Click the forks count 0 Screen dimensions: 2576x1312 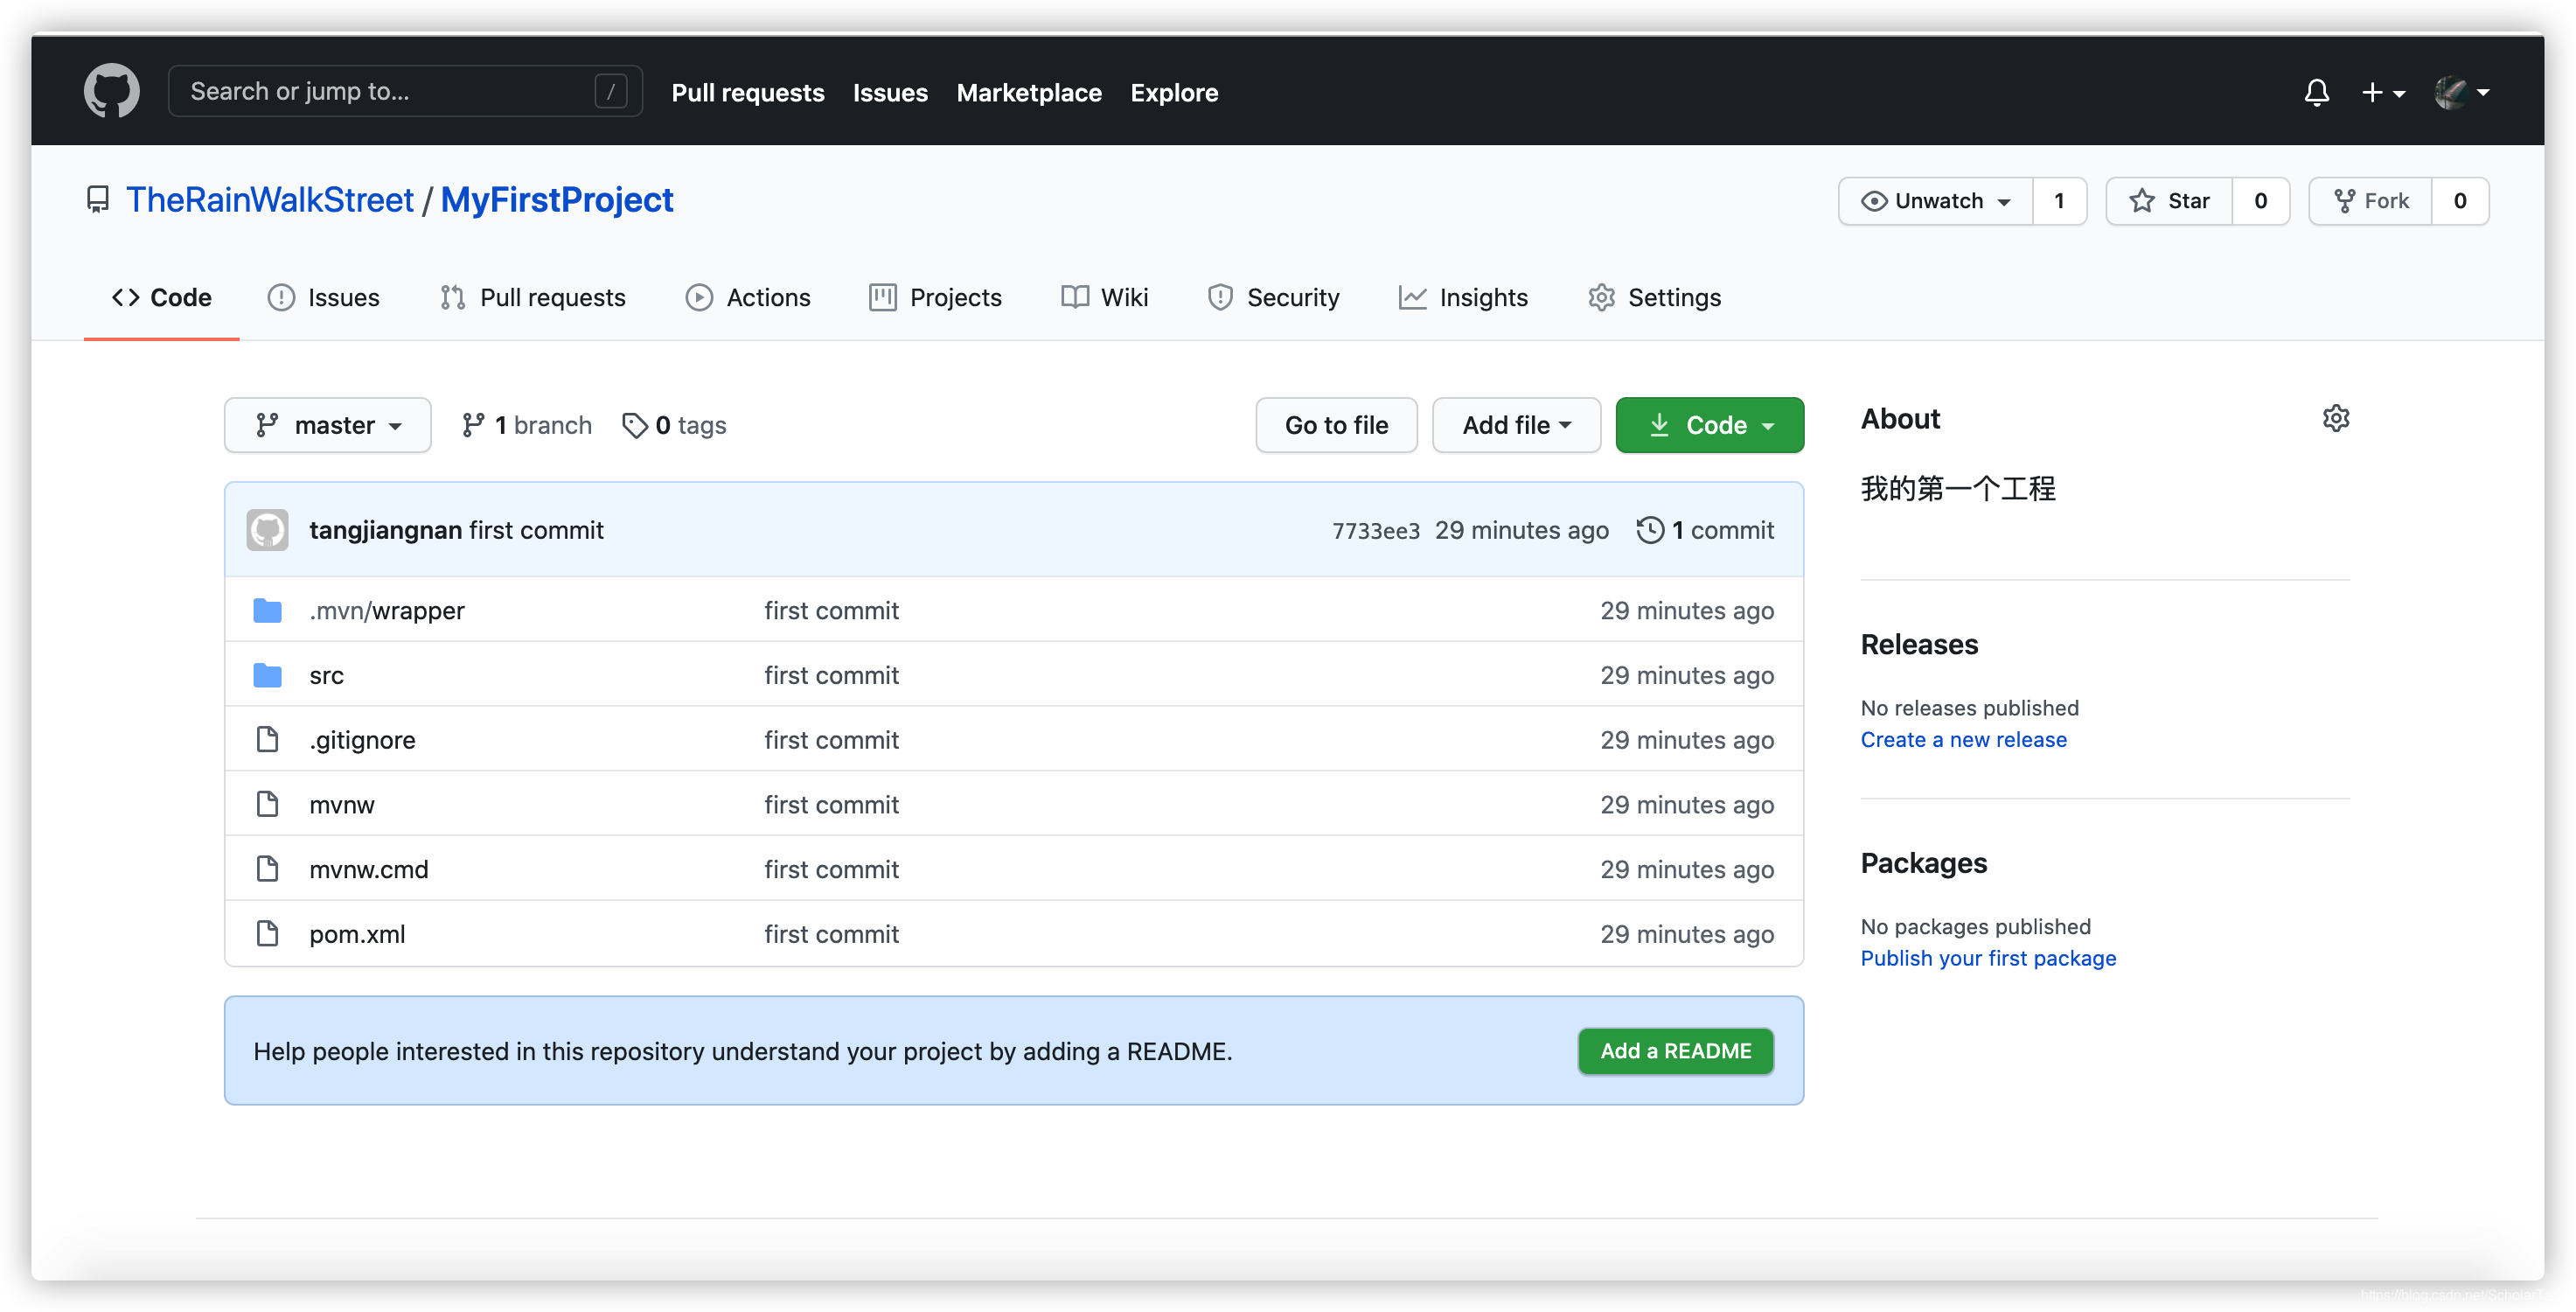point(2460,201)
